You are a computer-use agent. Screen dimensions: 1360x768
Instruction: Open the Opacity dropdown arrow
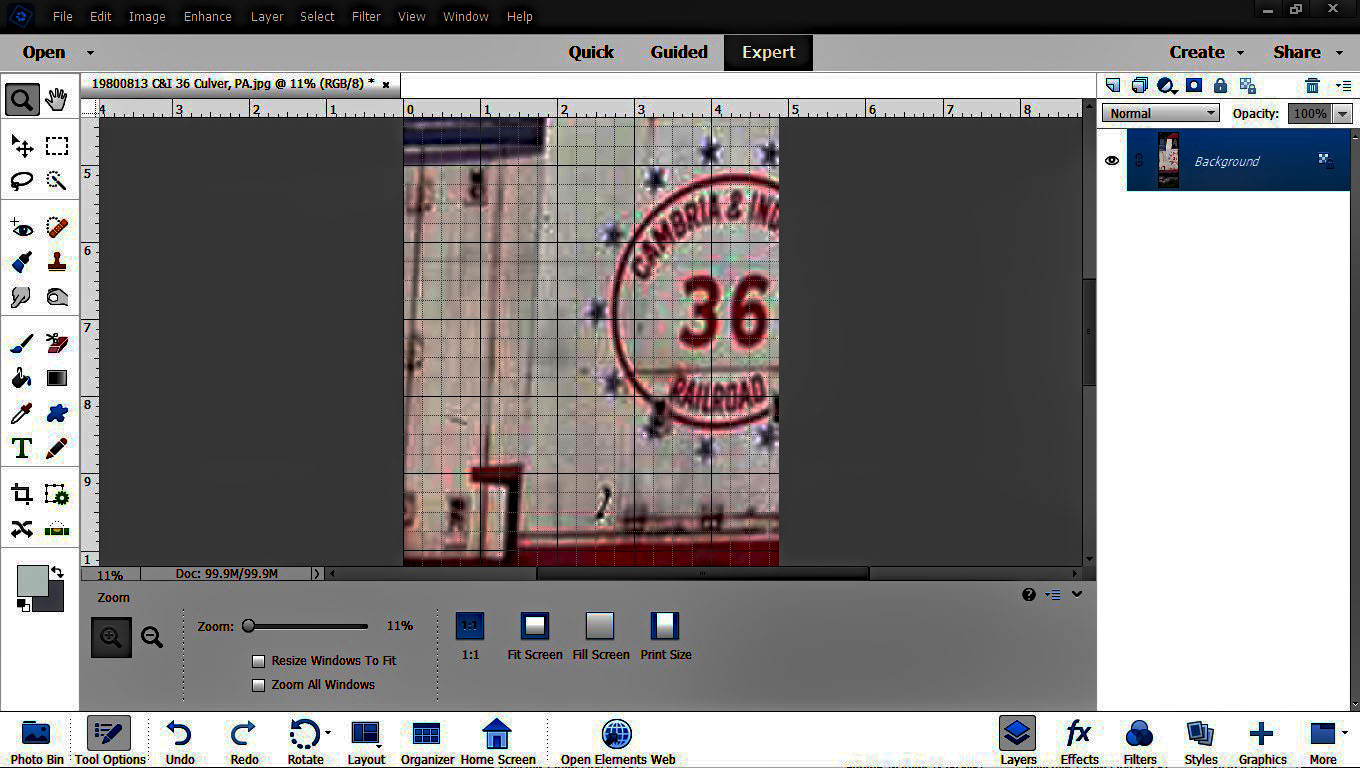(x=1343, y=113)
